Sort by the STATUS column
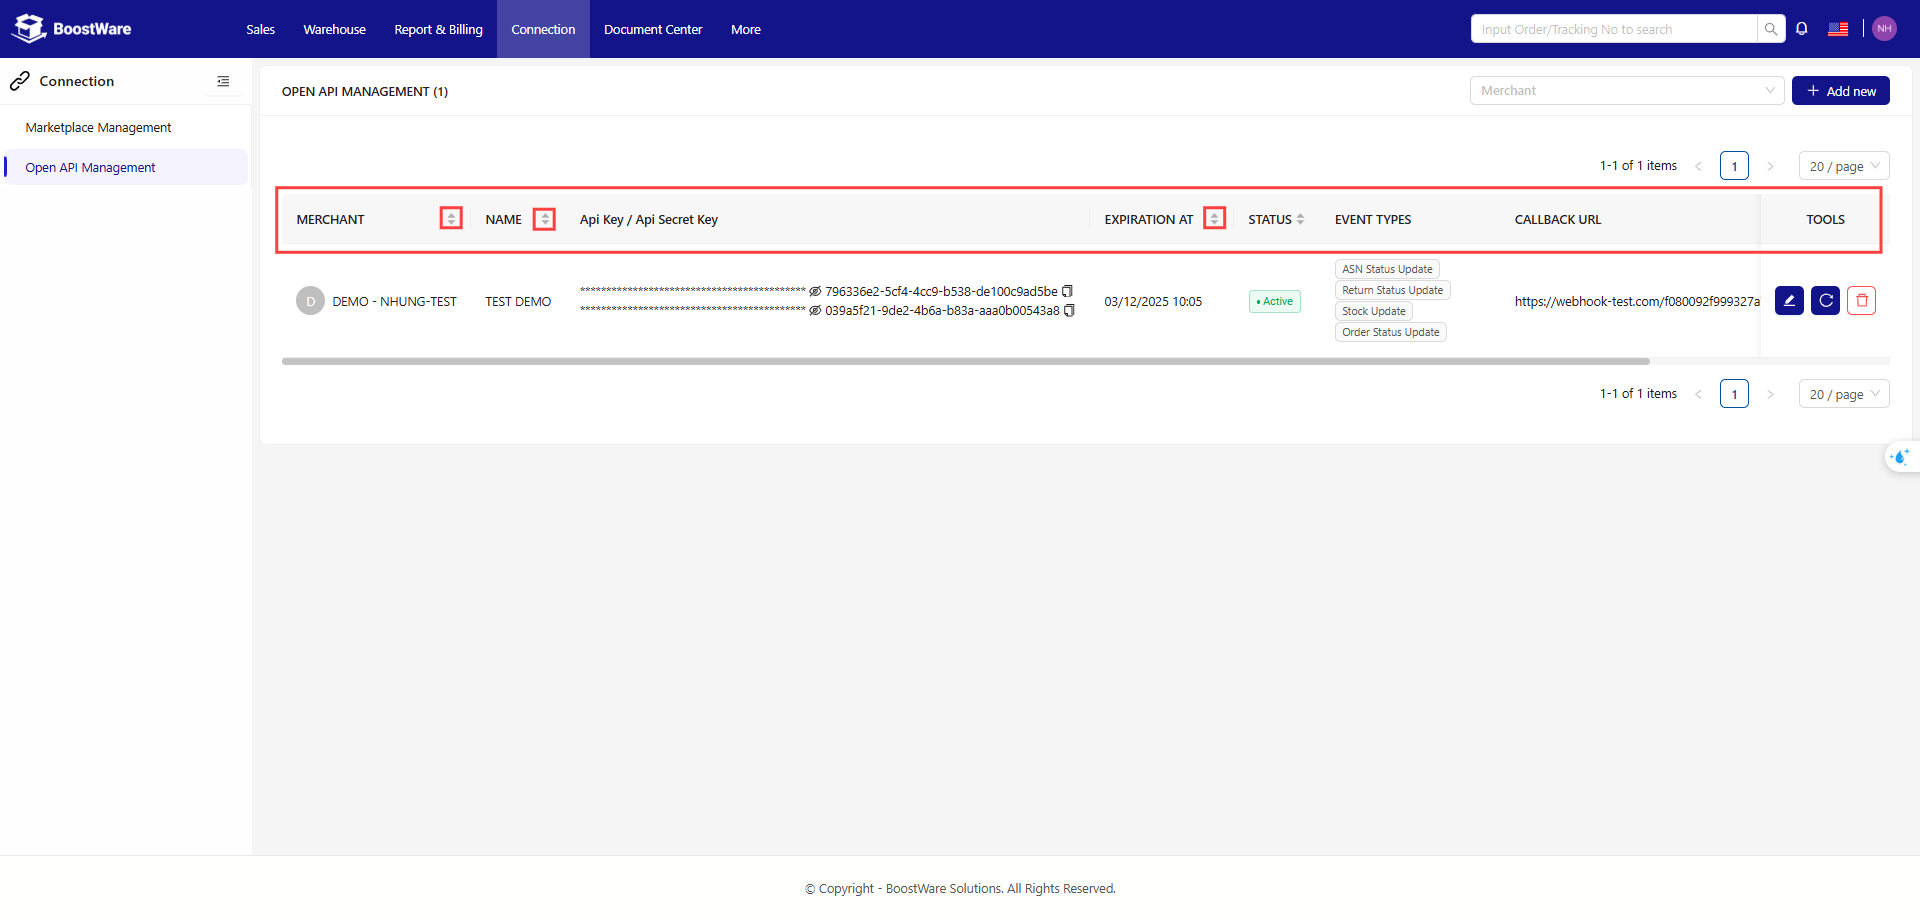 [x=1300, y=219]
